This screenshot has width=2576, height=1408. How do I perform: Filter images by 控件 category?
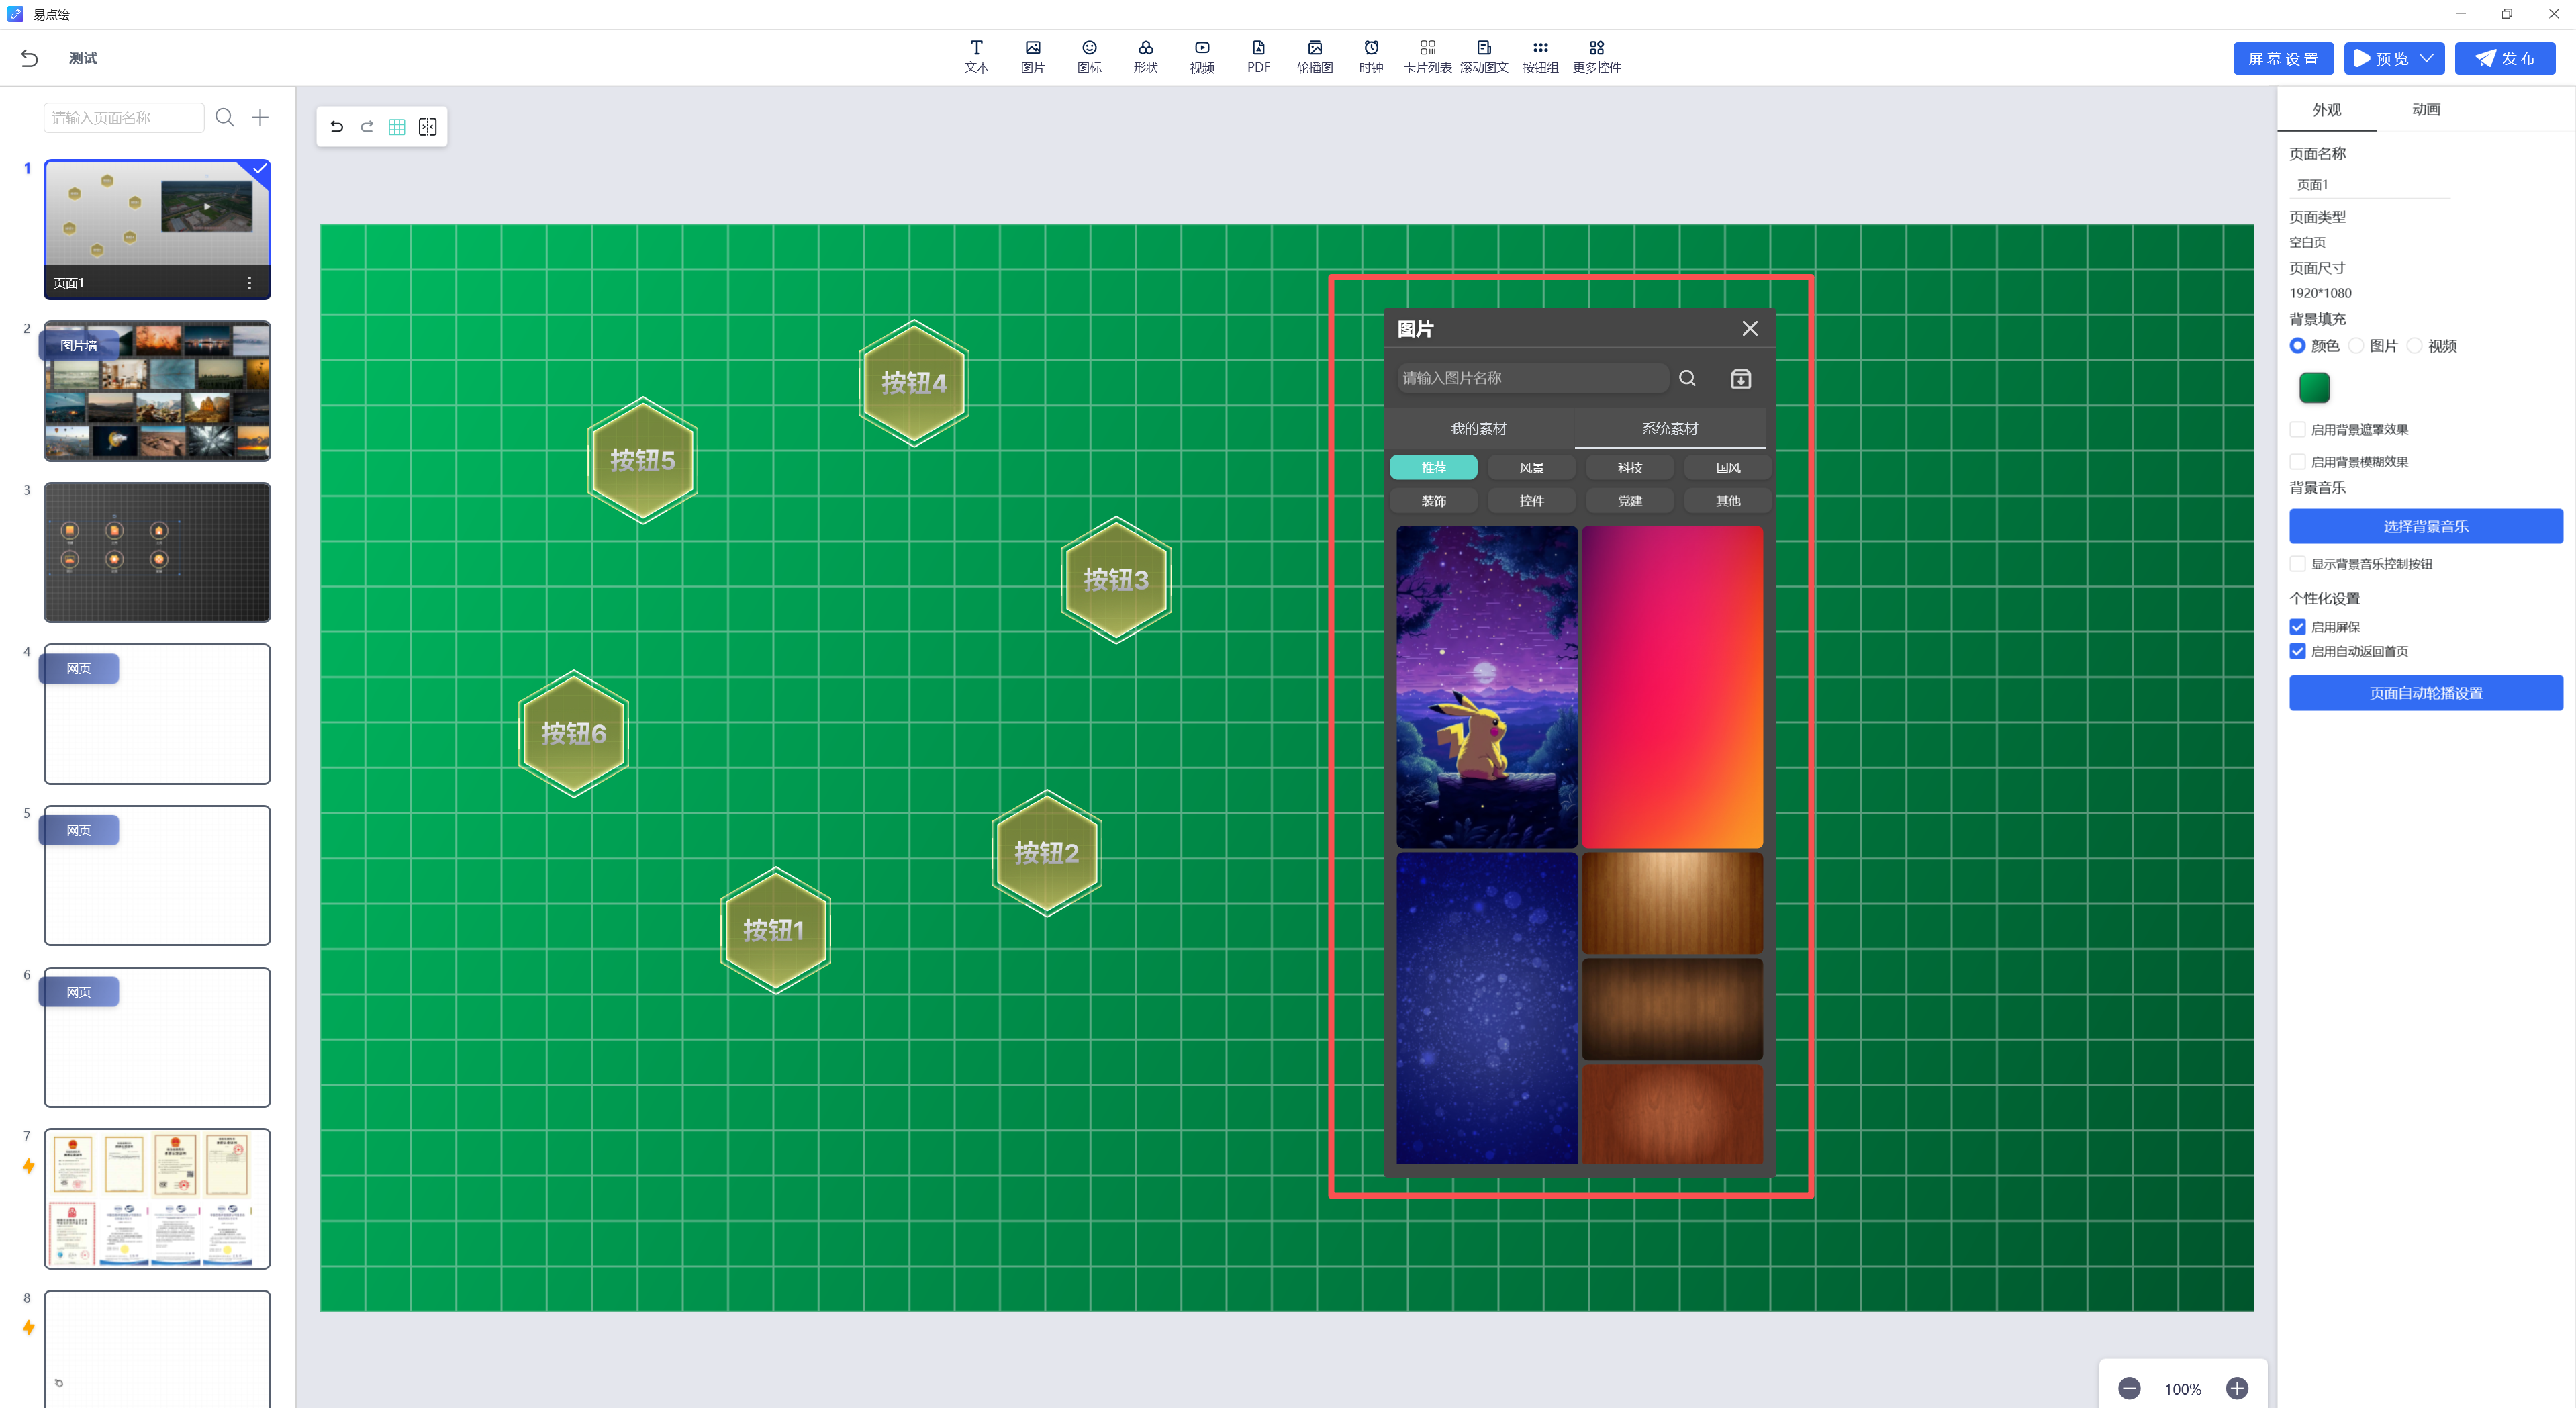pos(1531,500)
